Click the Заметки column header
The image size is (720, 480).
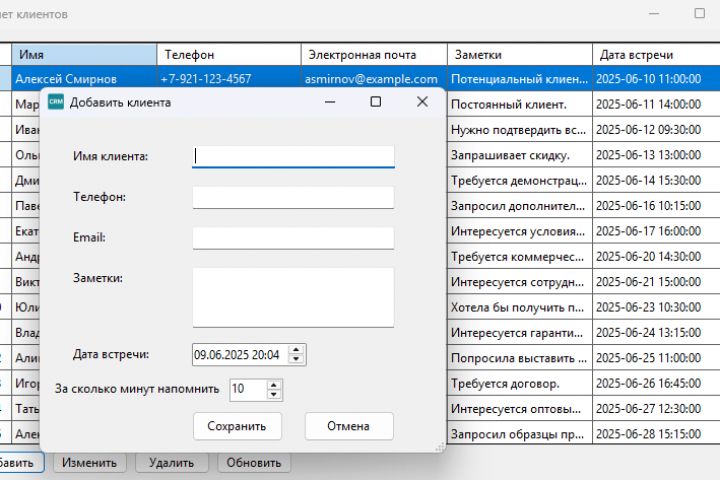[x=520, y=55]
